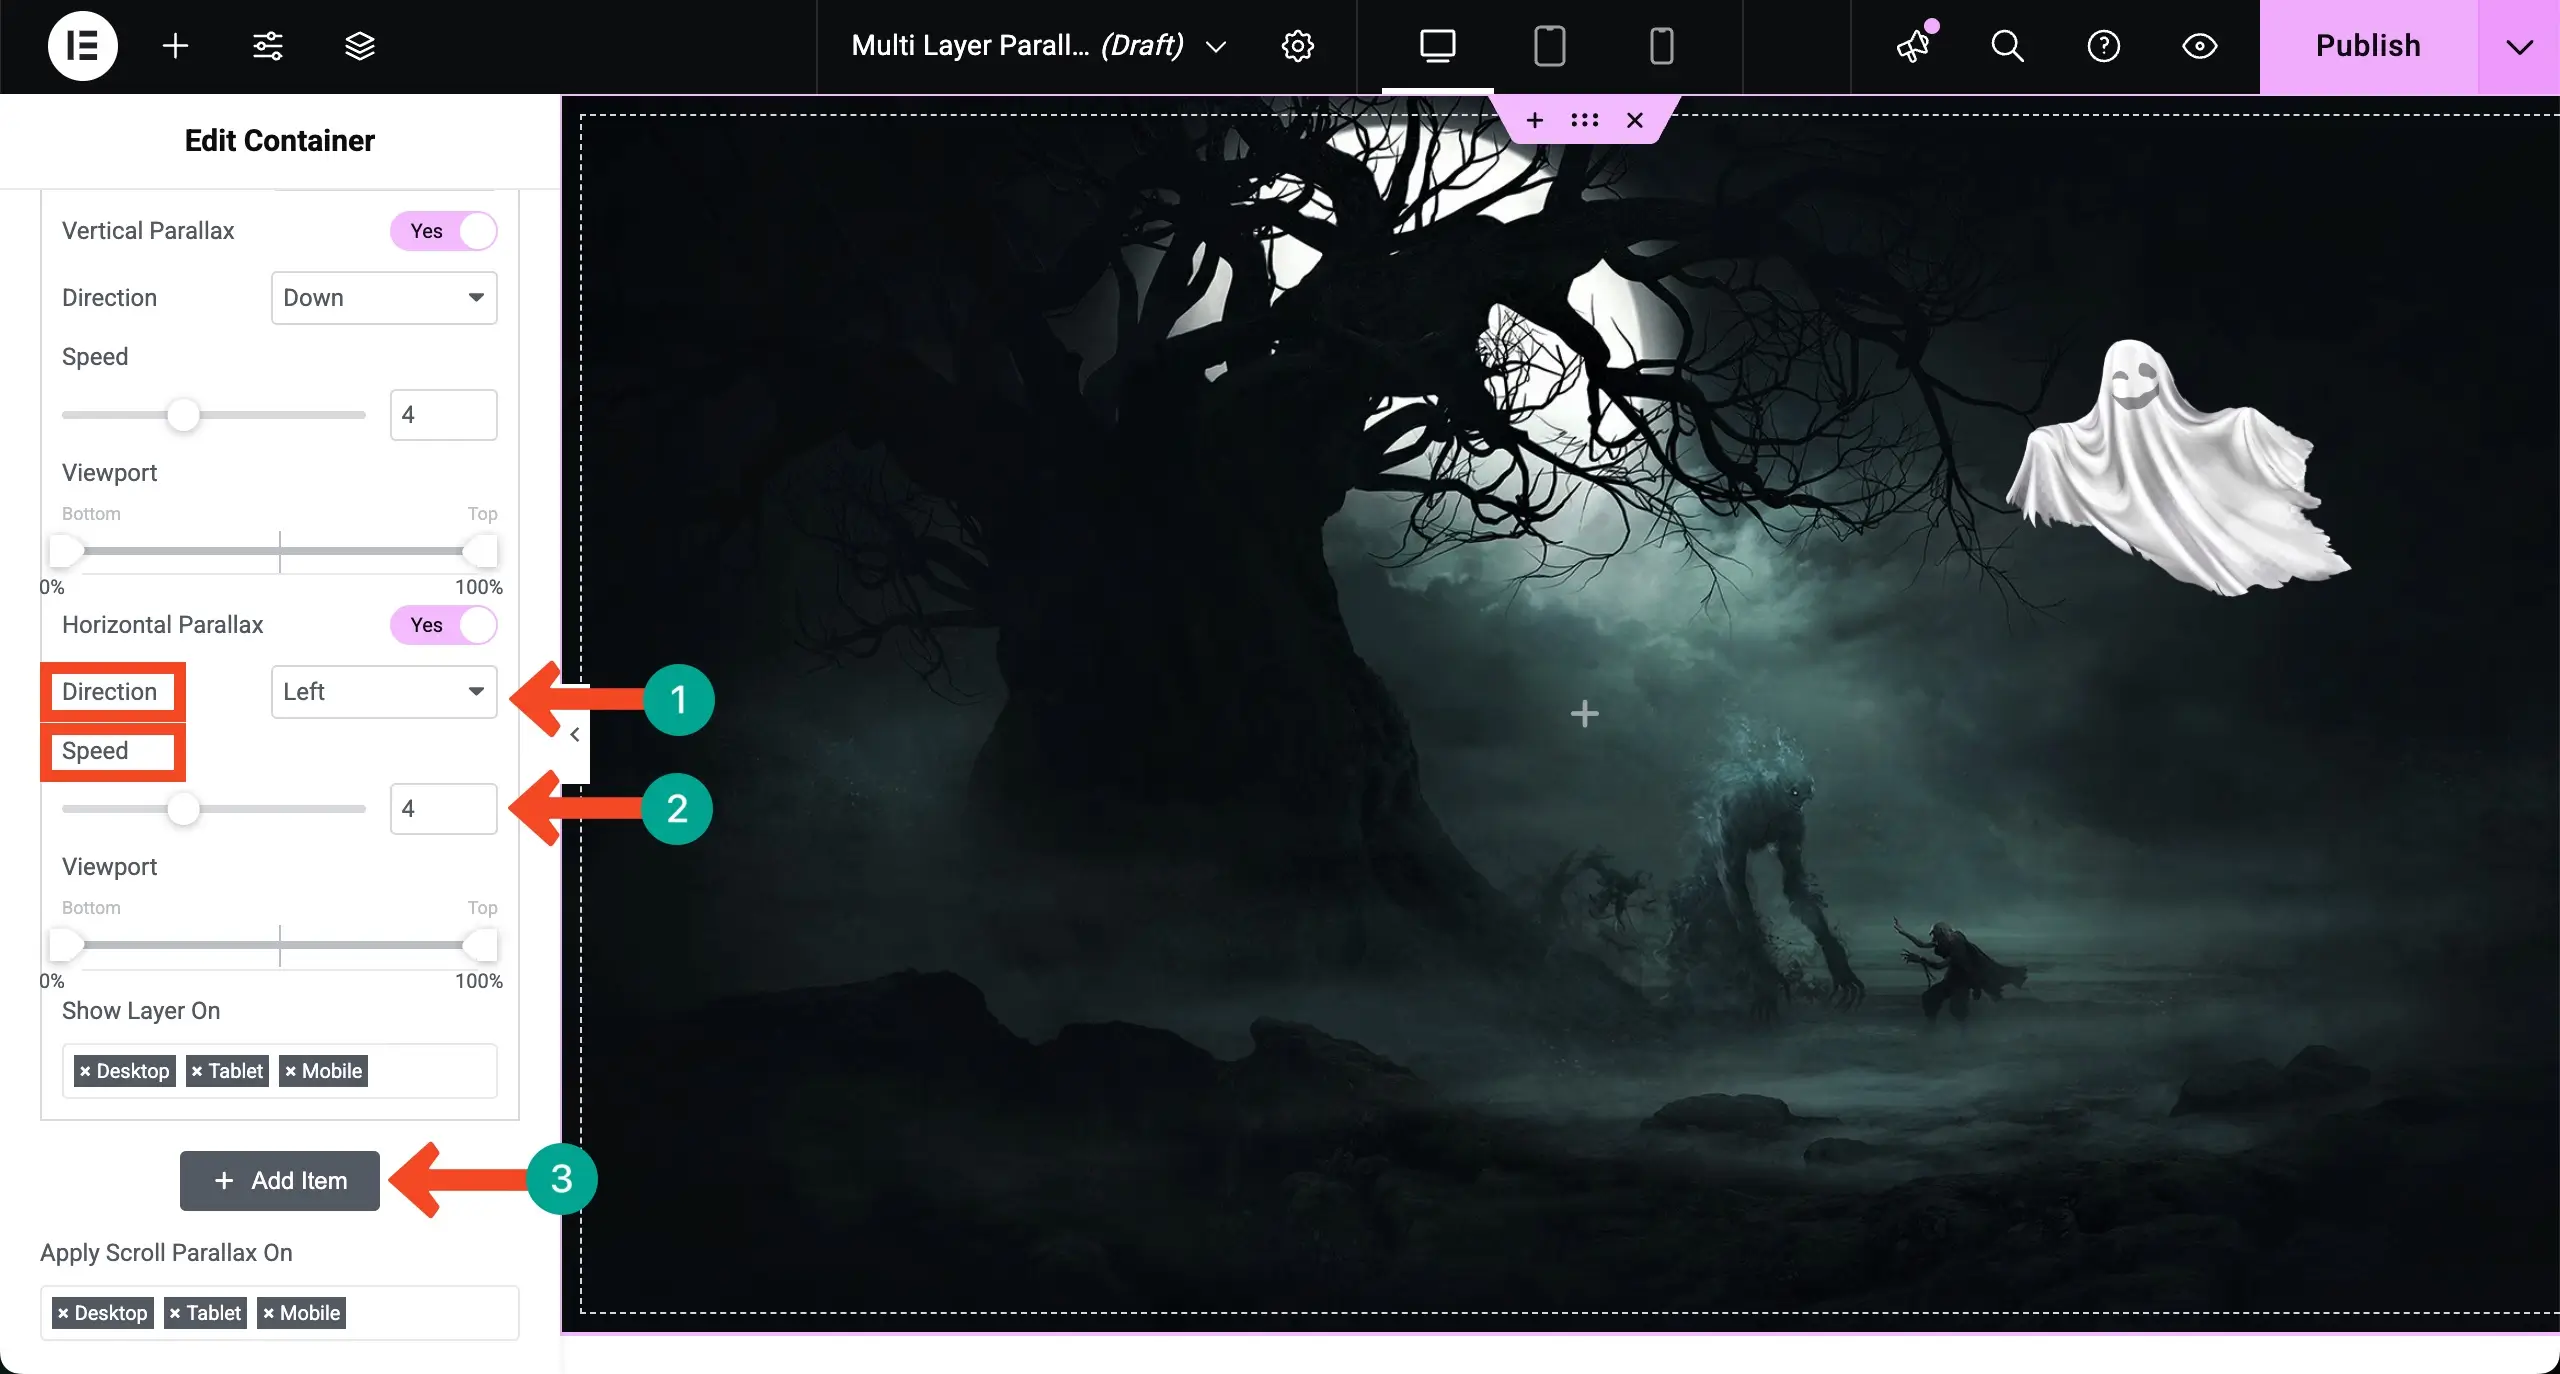Switch to tablet device view
Image resolution: width=2560 pixels, height=1374 pixels.
[1549, 46]
